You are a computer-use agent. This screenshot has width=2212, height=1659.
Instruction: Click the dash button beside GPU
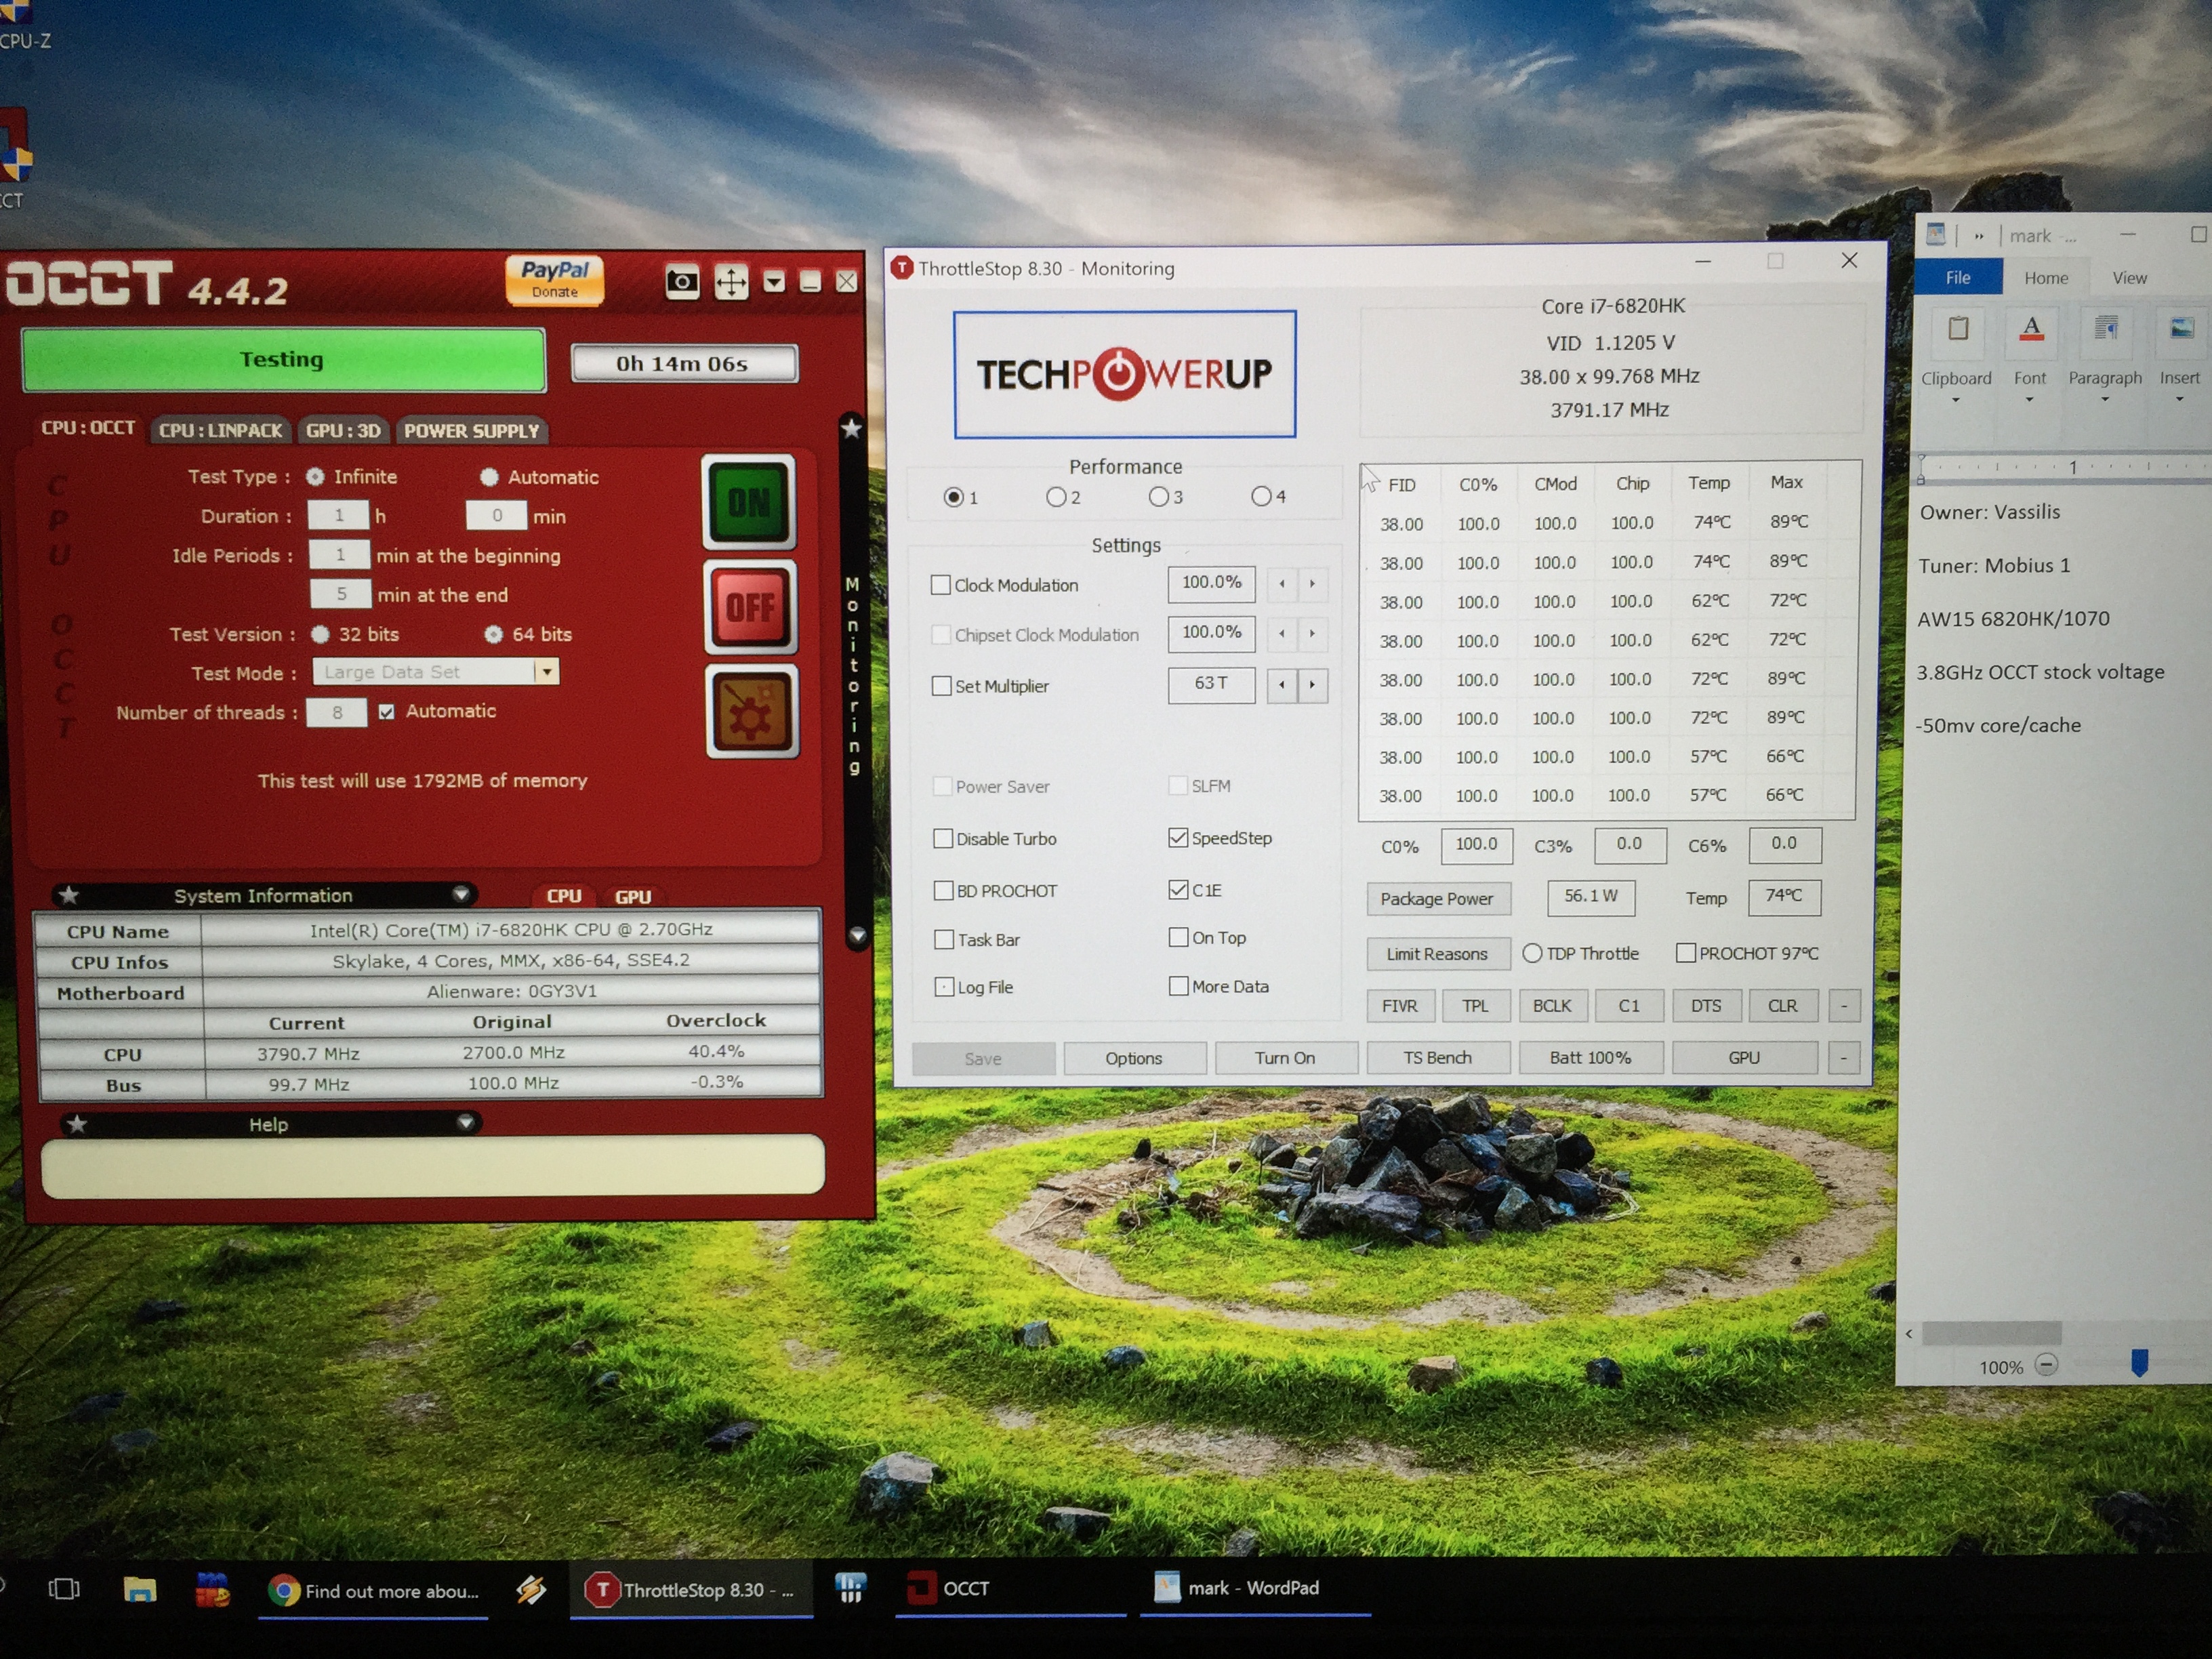[1844, 1057]
